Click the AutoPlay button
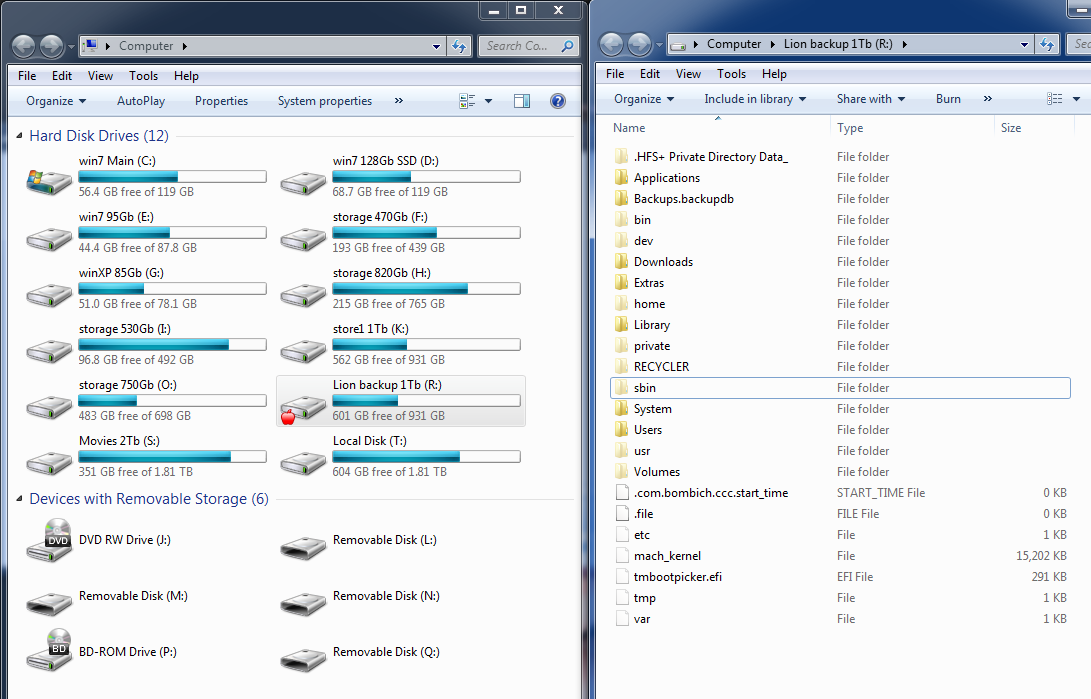The height and width of the screenshot is (699, 1091). (x=141, y=101)
